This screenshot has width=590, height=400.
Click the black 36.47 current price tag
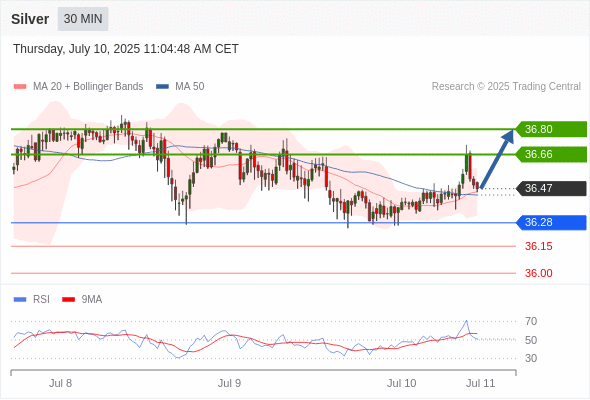[551, 188]
